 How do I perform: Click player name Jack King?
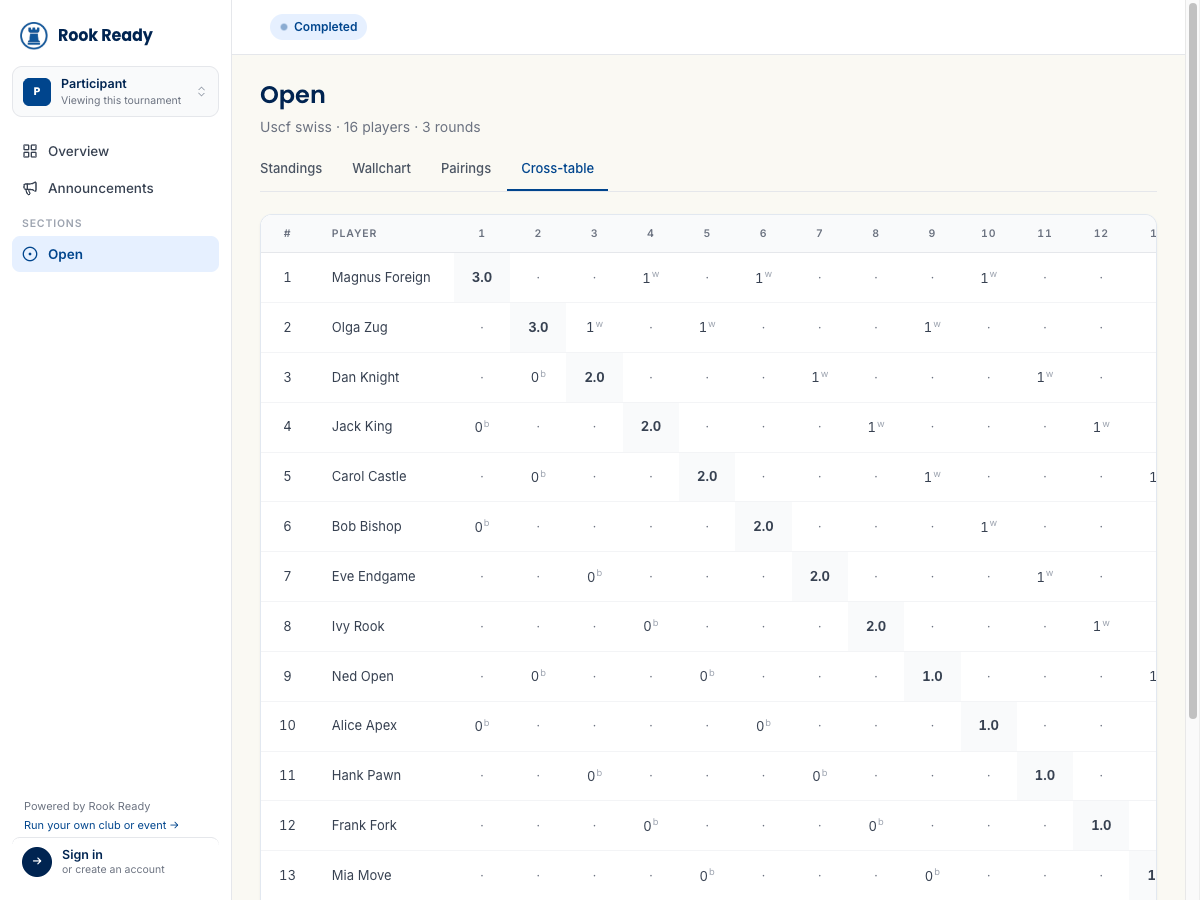(362, 426)
